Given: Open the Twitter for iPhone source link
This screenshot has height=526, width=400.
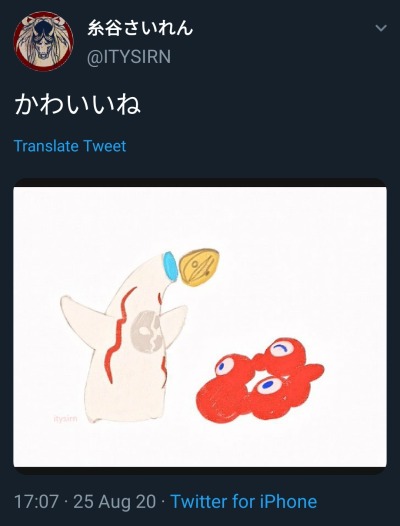Looking at the screenshot, I should 244,502.
